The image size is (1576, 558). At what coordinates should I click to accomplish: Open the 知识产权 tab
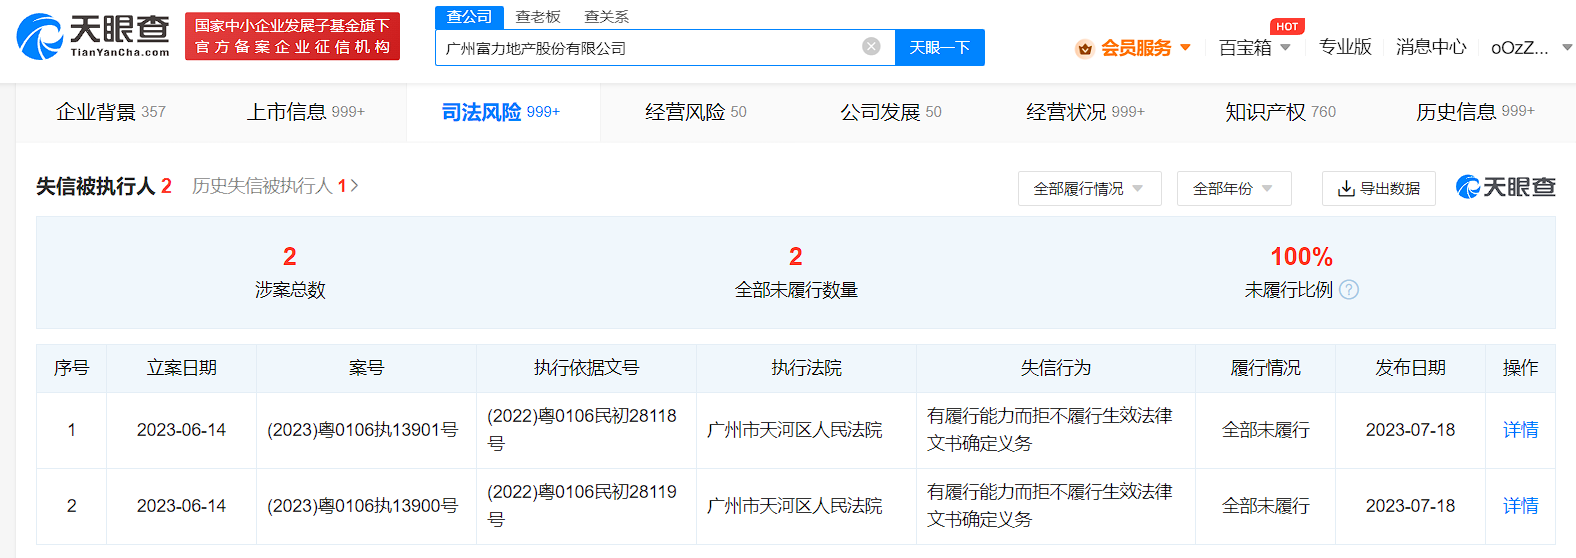pos(1281,112)
